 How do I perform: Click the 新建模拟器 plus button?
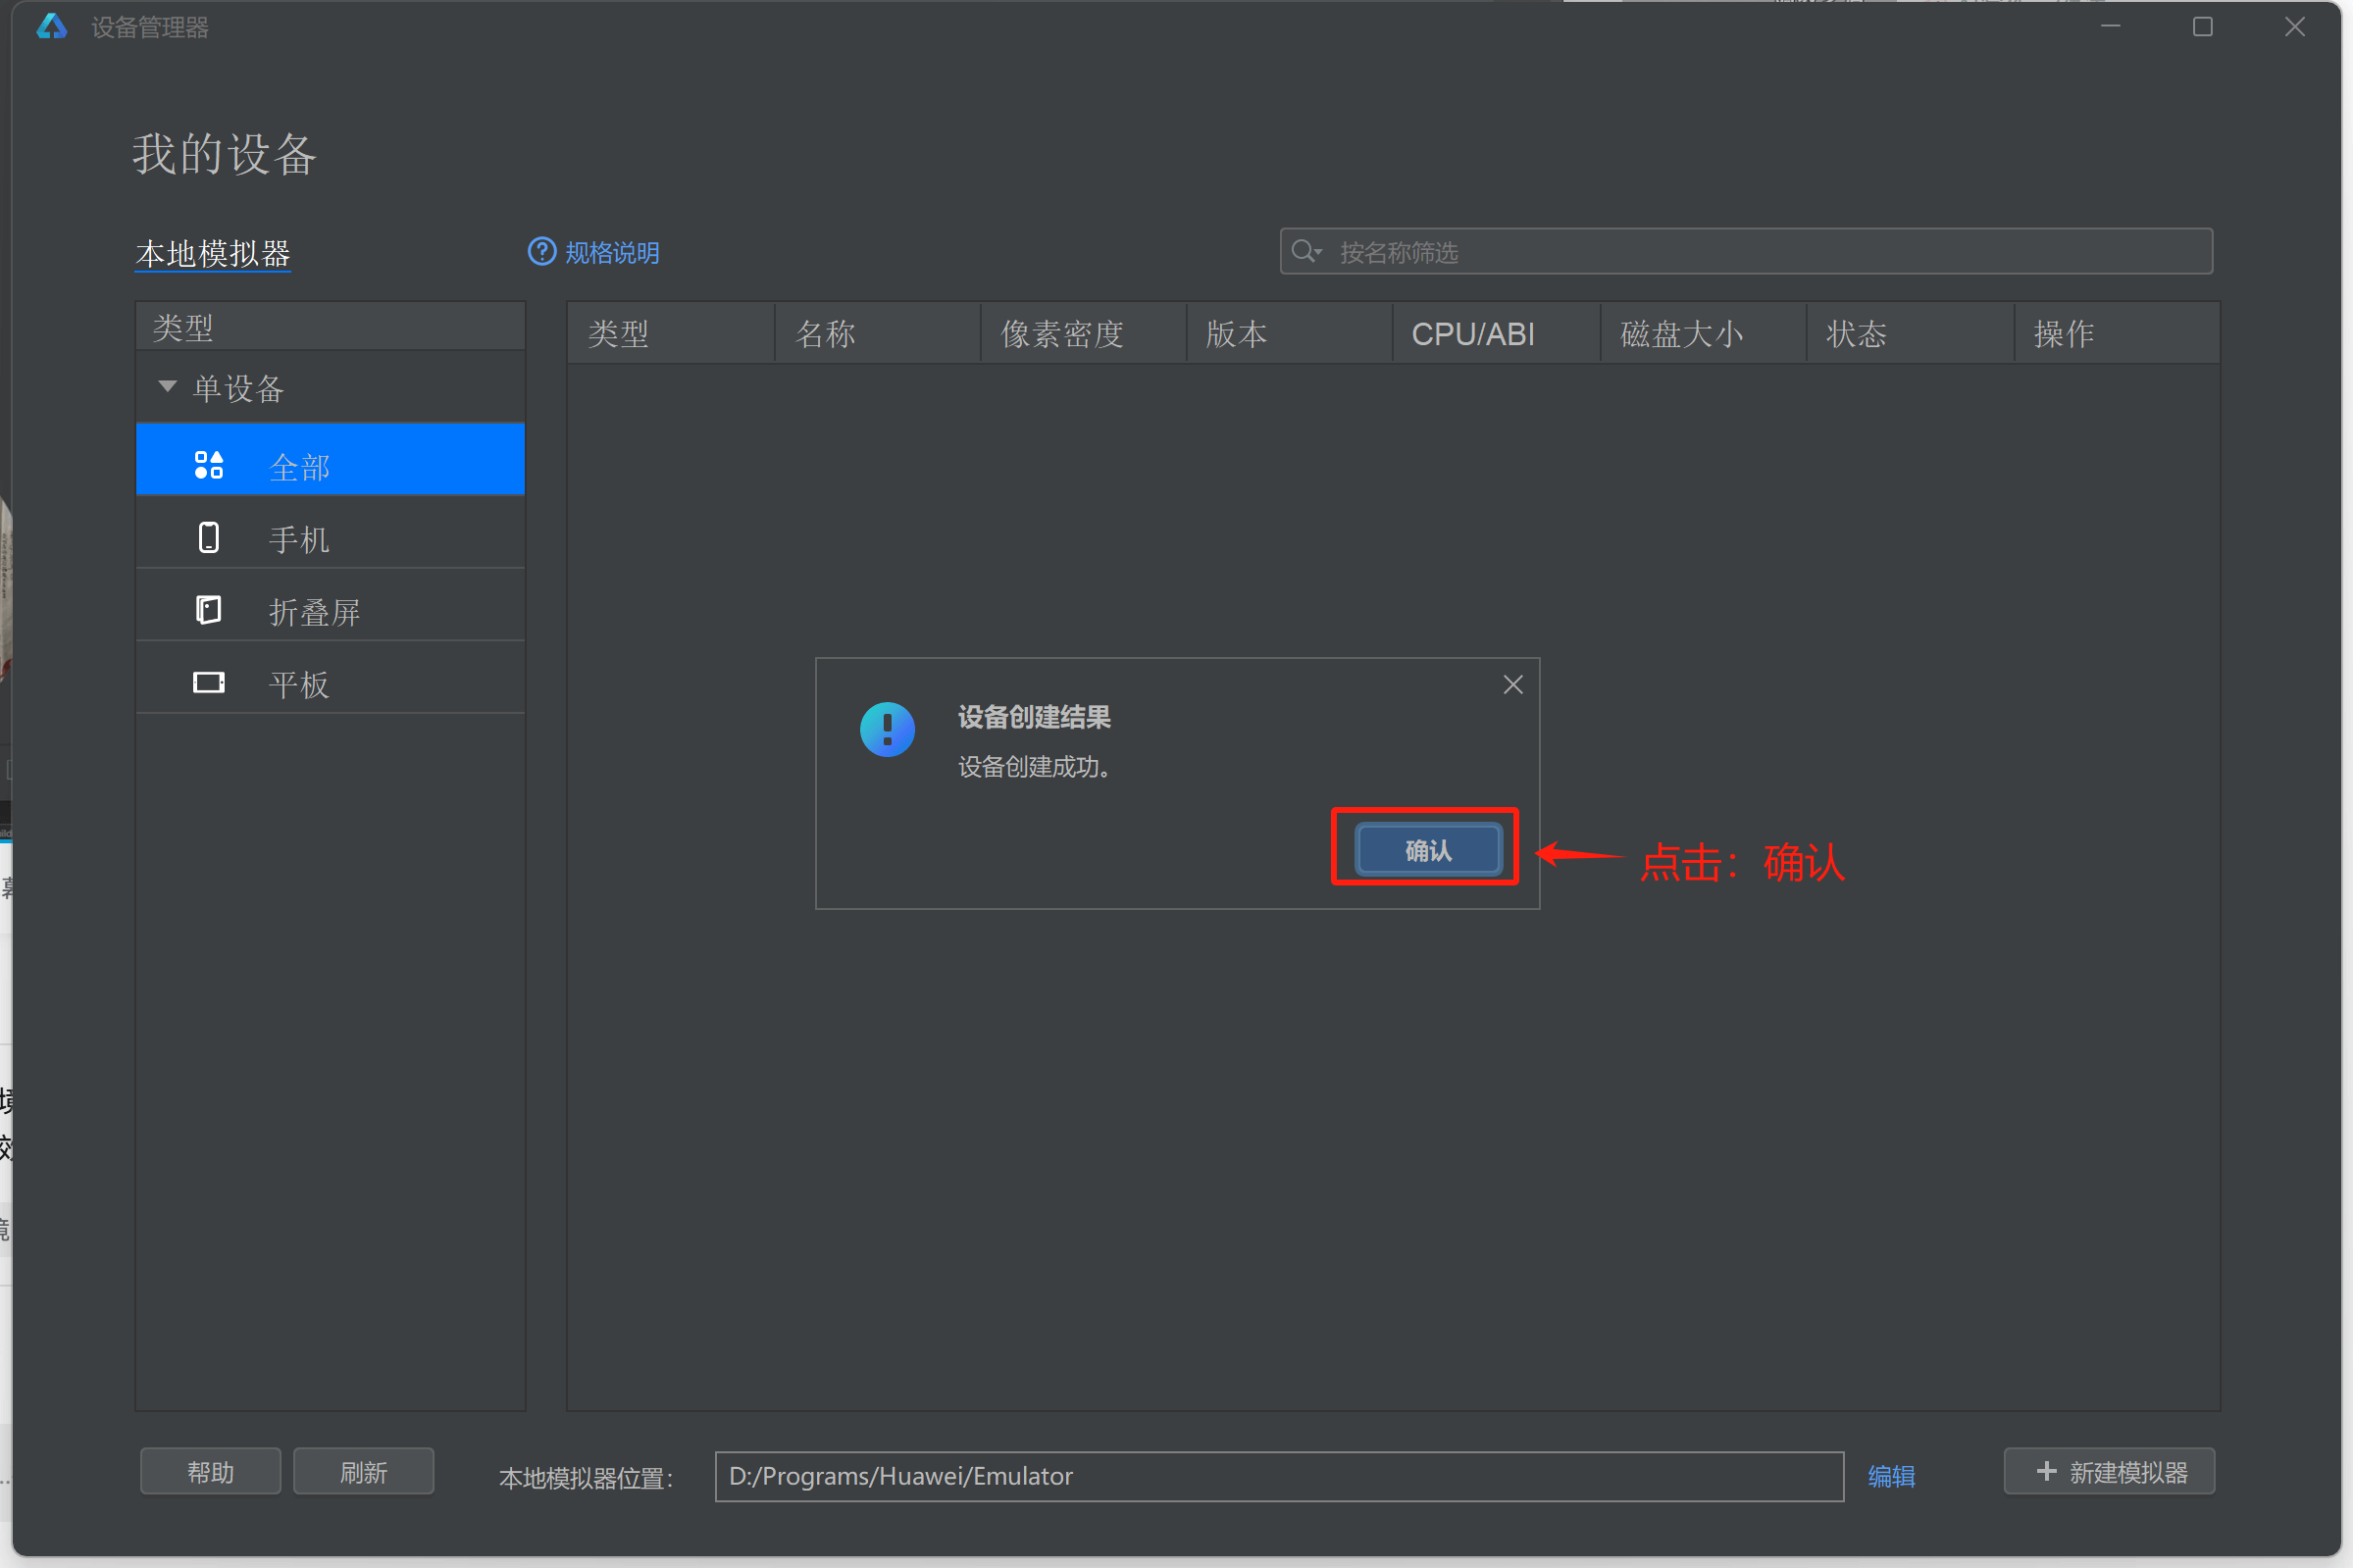click(x=2109, y=1472)
